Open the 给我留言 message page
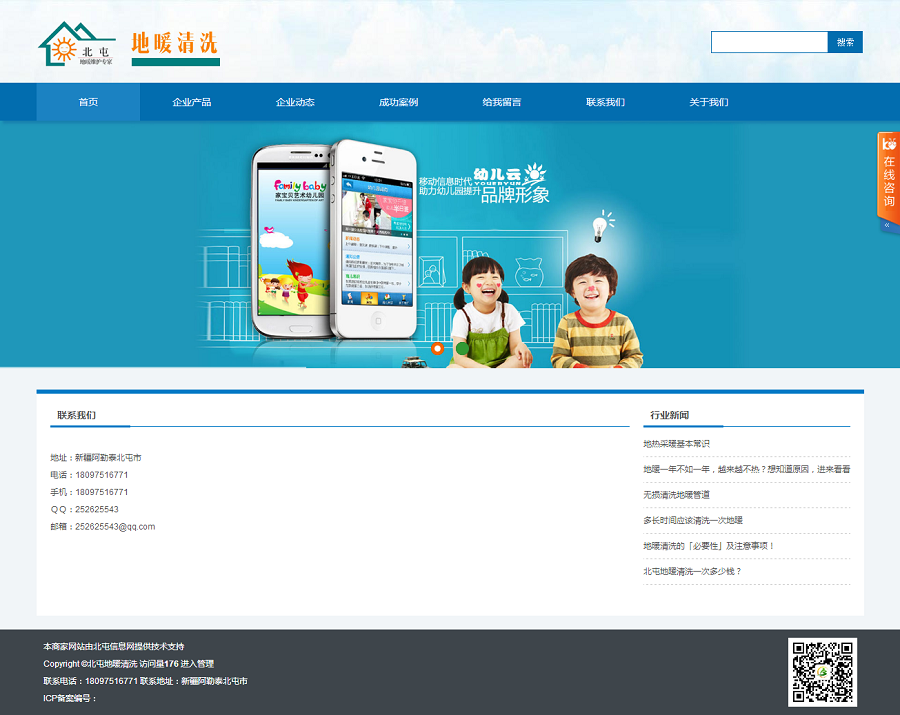The width and height of the screenshot is (900, 715). point(501,102)
